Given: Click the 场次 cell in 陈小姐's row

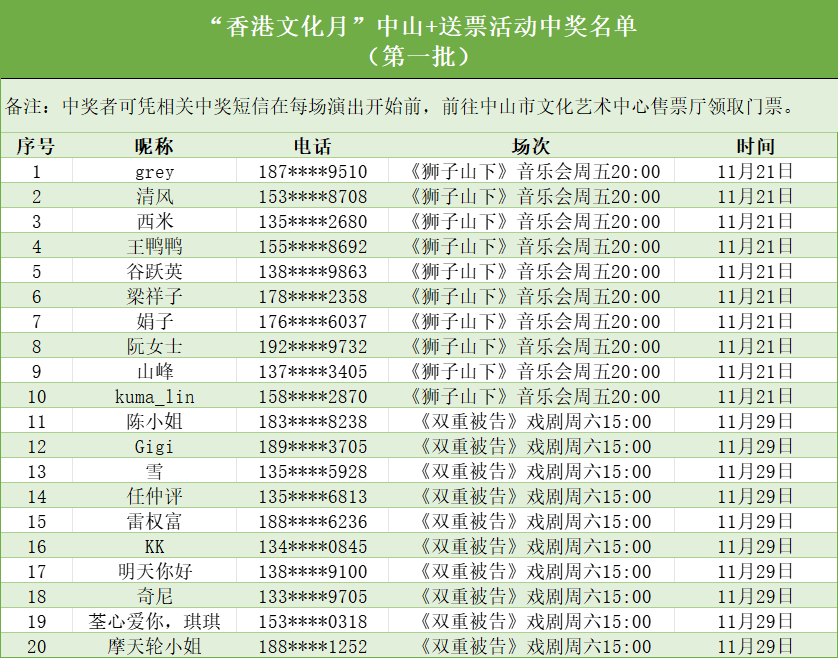Looking at the screenshot, I should [x=531, y=421].
